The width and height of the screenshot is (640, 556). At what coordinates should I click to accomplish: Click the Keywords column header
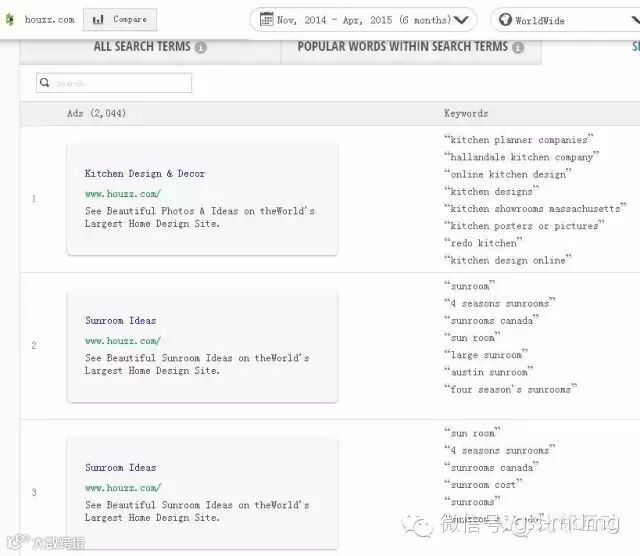tap(466, 113)
